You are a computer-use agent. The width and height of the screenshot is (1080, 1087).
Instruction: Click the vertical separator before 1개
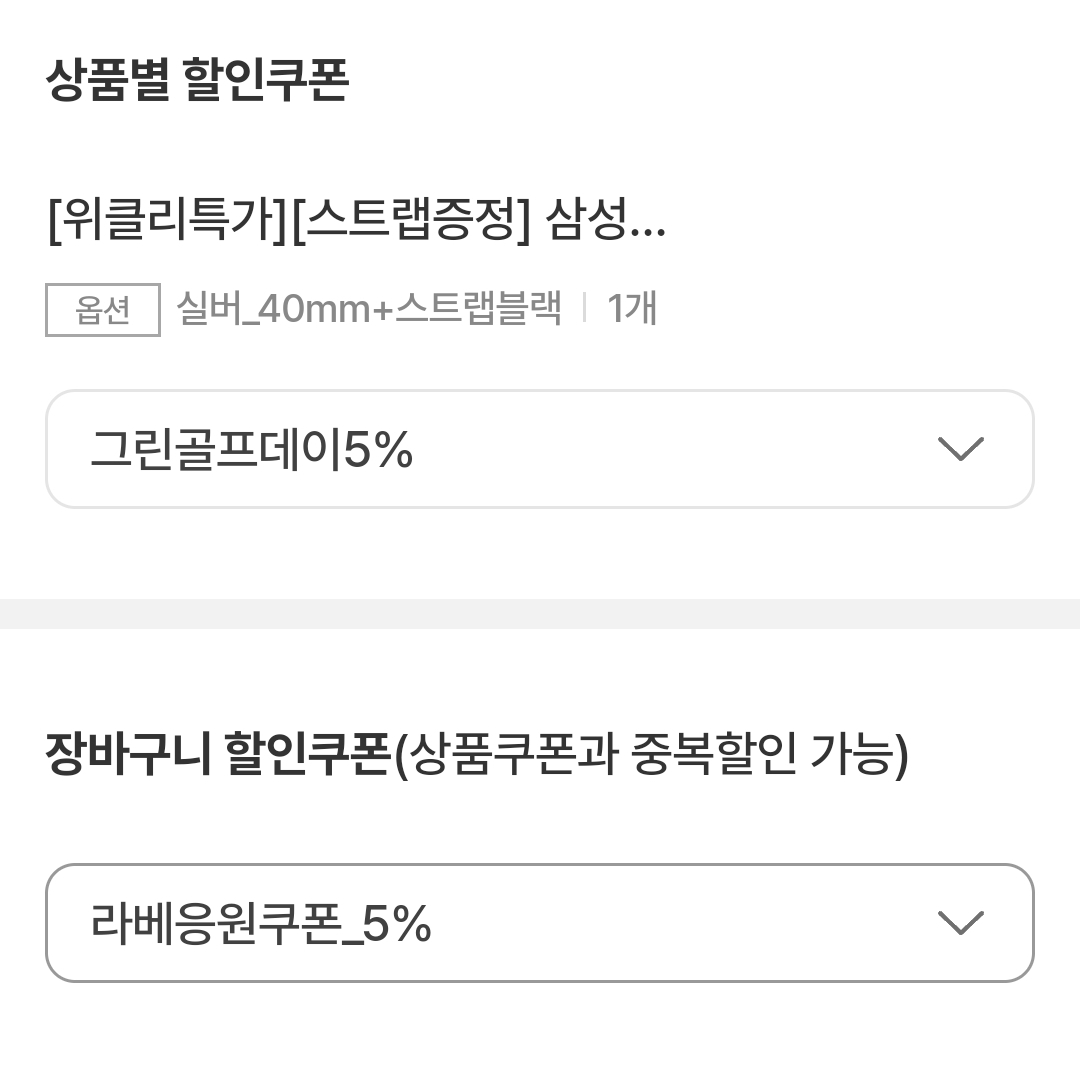click(x=585, y=308)
